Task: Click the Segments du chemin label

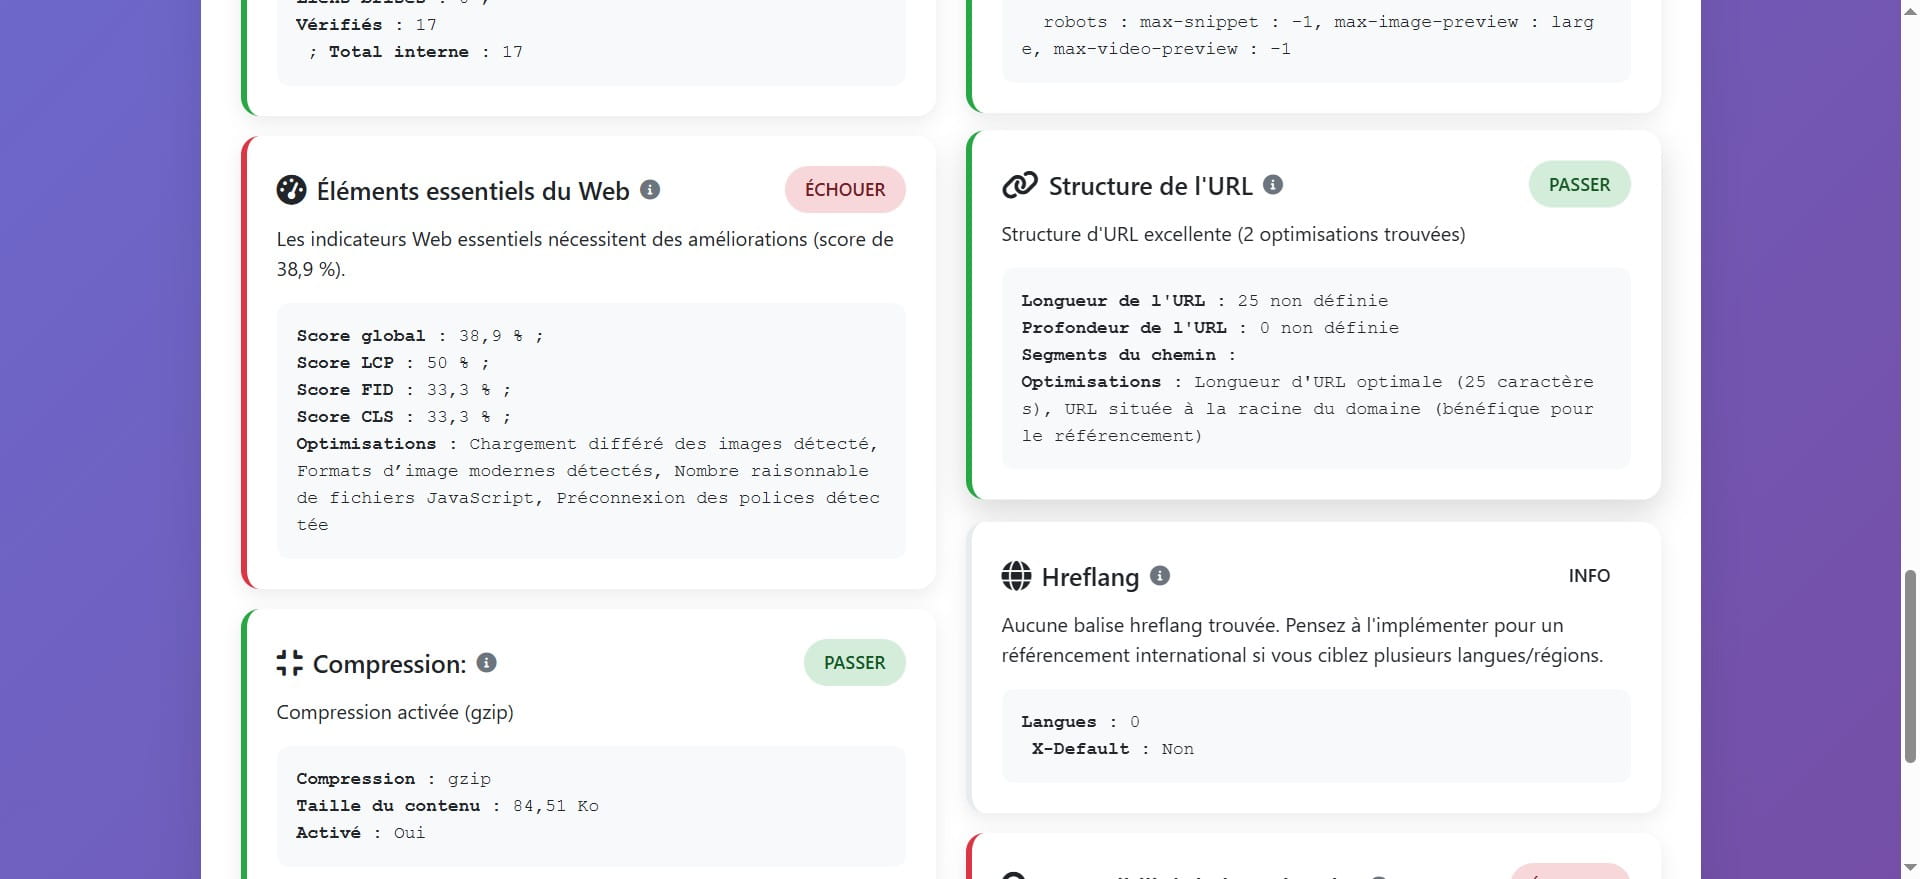Action: 1128,354
